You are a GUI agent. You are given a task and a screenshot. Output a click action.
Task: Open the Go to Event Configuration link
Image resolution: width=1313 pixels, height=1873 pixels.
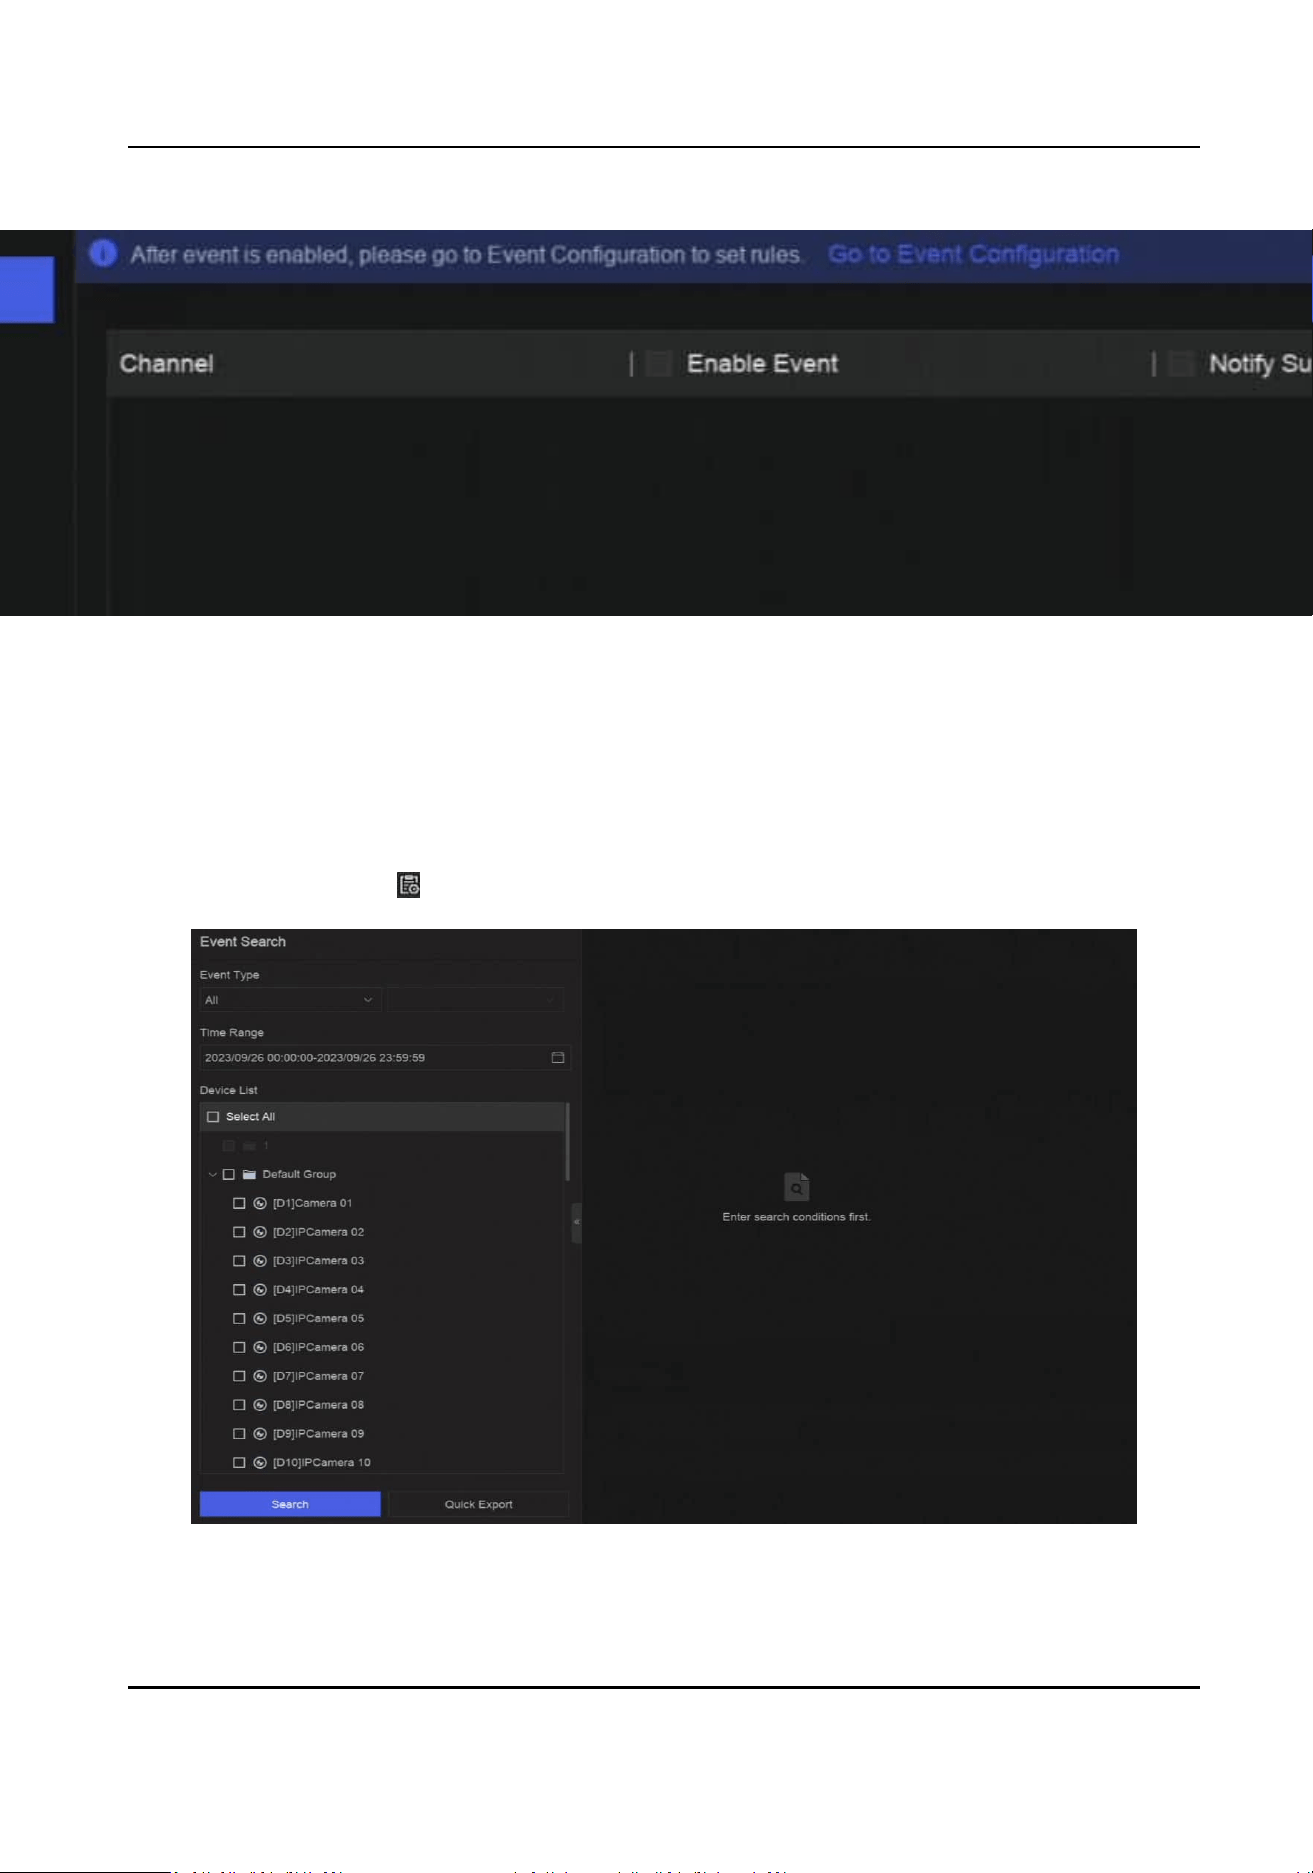pyautogui.click(x=973, y=254)
